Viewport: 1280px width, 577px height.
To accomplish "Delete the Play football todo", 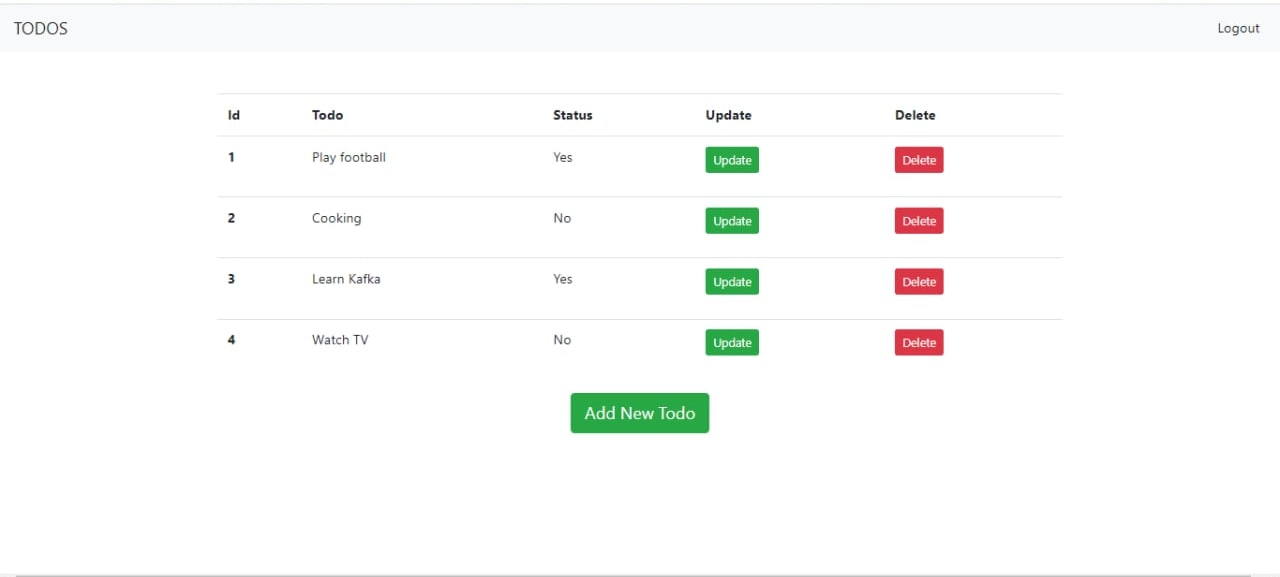I will (918, 160).
